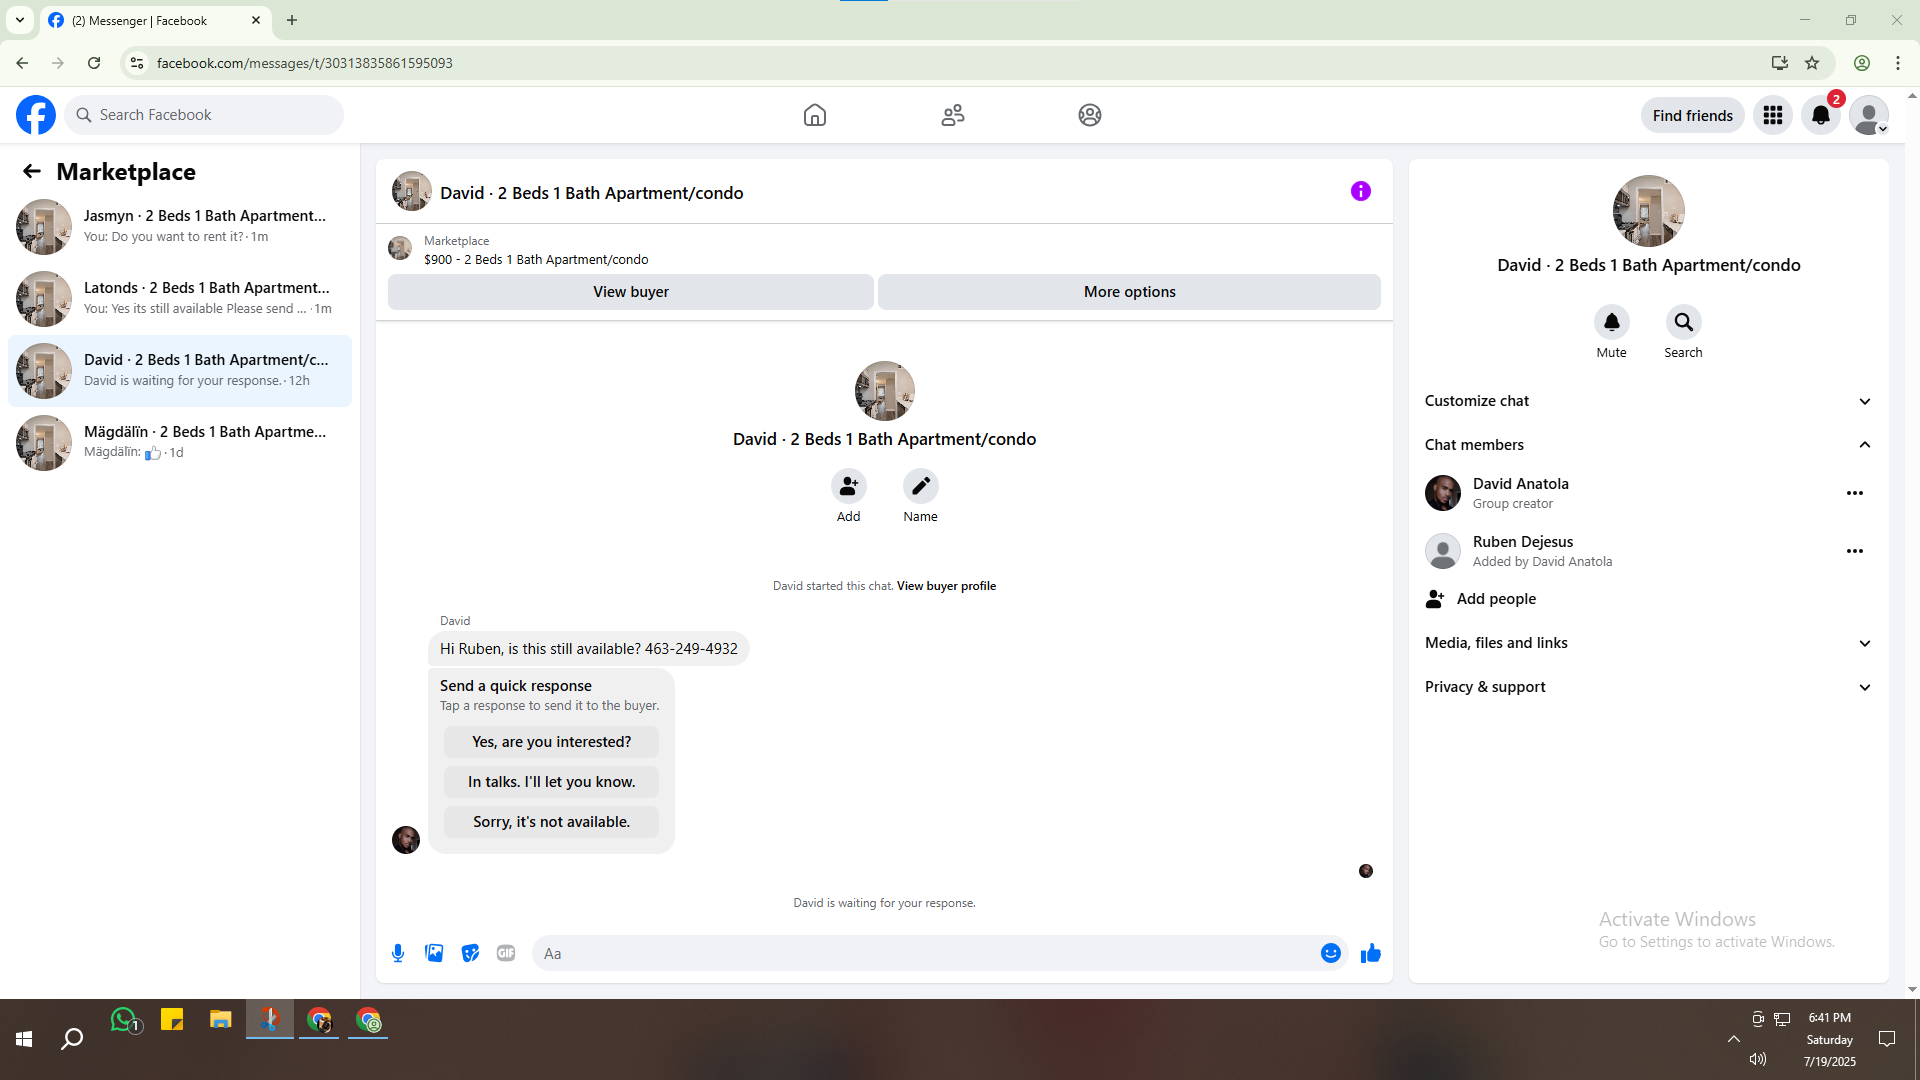This screenshot has width=1920, height=1080.
Task: Click the purple conversation info icon
Action: coord(1360,191)
